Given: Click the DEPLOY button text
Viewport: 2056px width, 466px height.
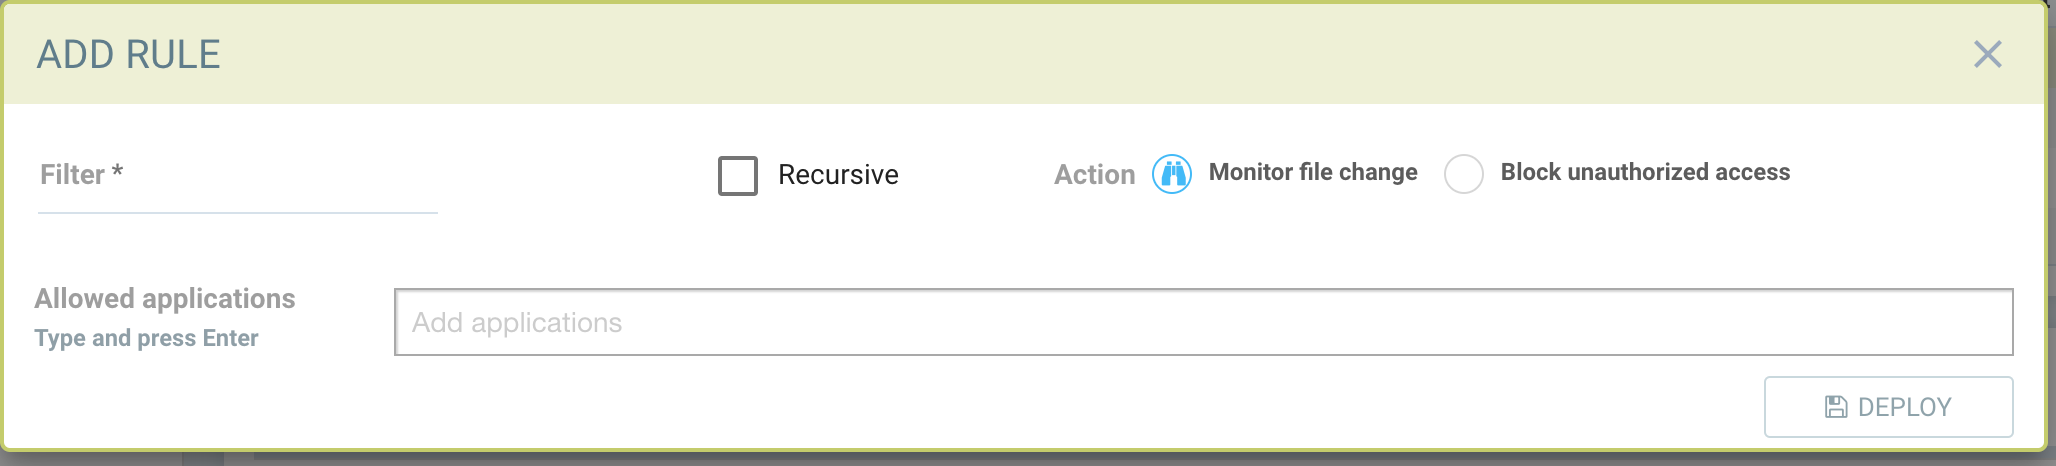Looking at the screenshot, I should pyautogui.click(x=1904, y=407).
